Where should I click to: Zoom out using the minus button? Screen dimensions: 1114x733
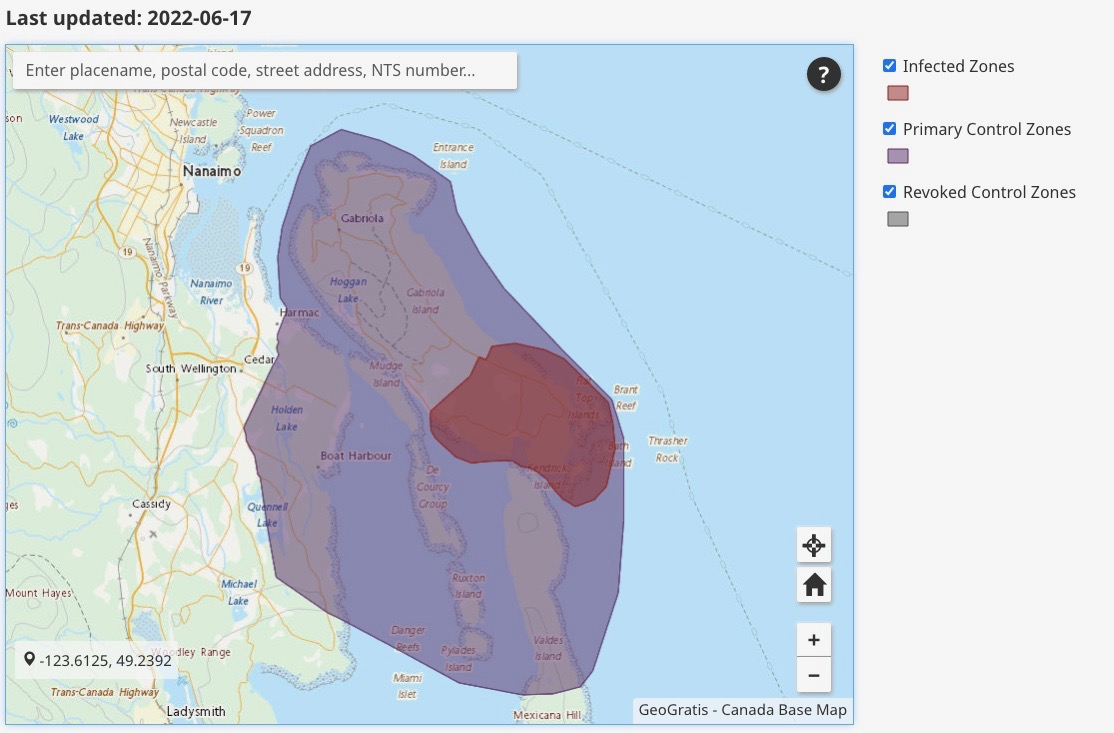click(814, 676)
